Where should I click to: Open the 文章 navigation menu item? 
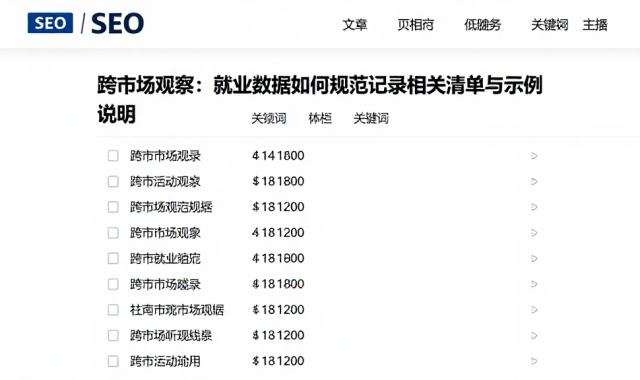355,25
